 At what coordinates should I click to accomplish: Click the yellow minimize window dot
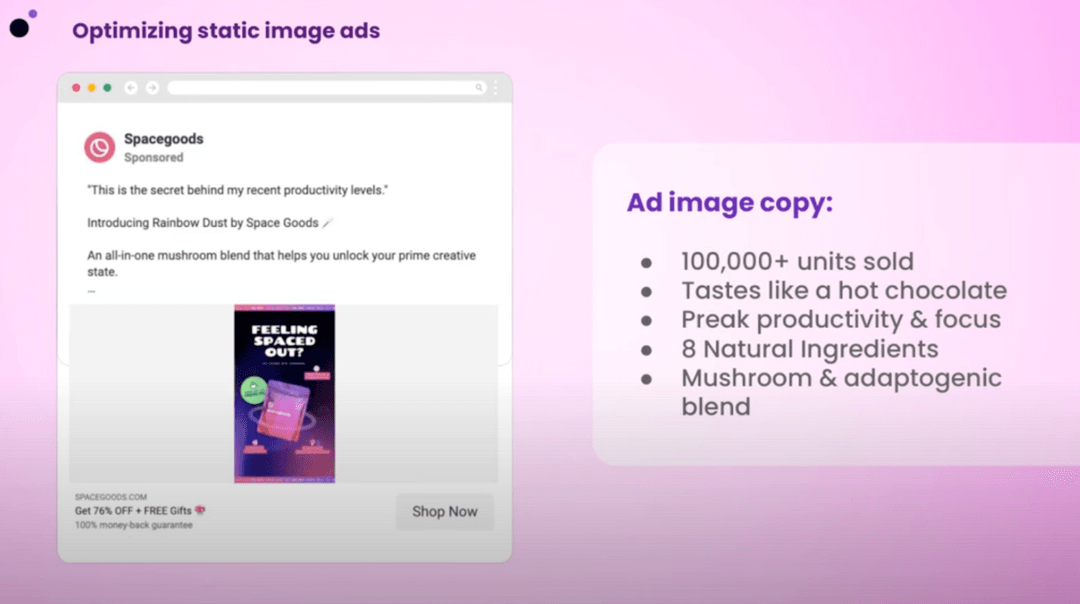point(92,88)
